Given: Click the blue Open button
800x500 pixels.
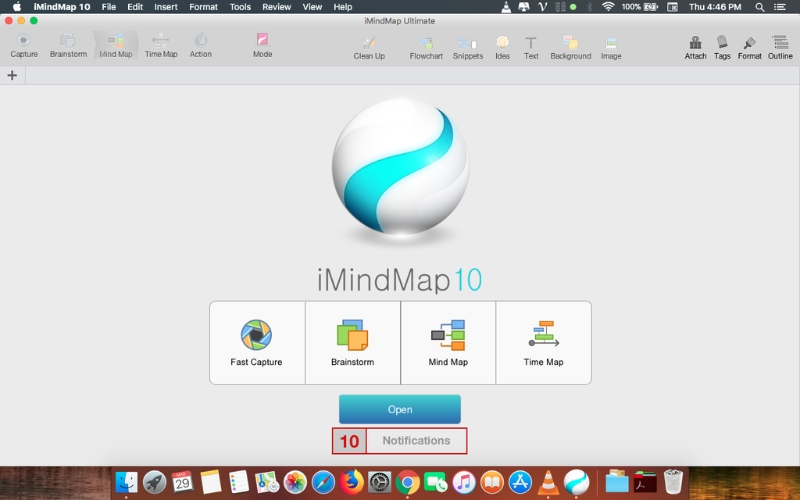Looking at the screenshot, I should (399, 409).
